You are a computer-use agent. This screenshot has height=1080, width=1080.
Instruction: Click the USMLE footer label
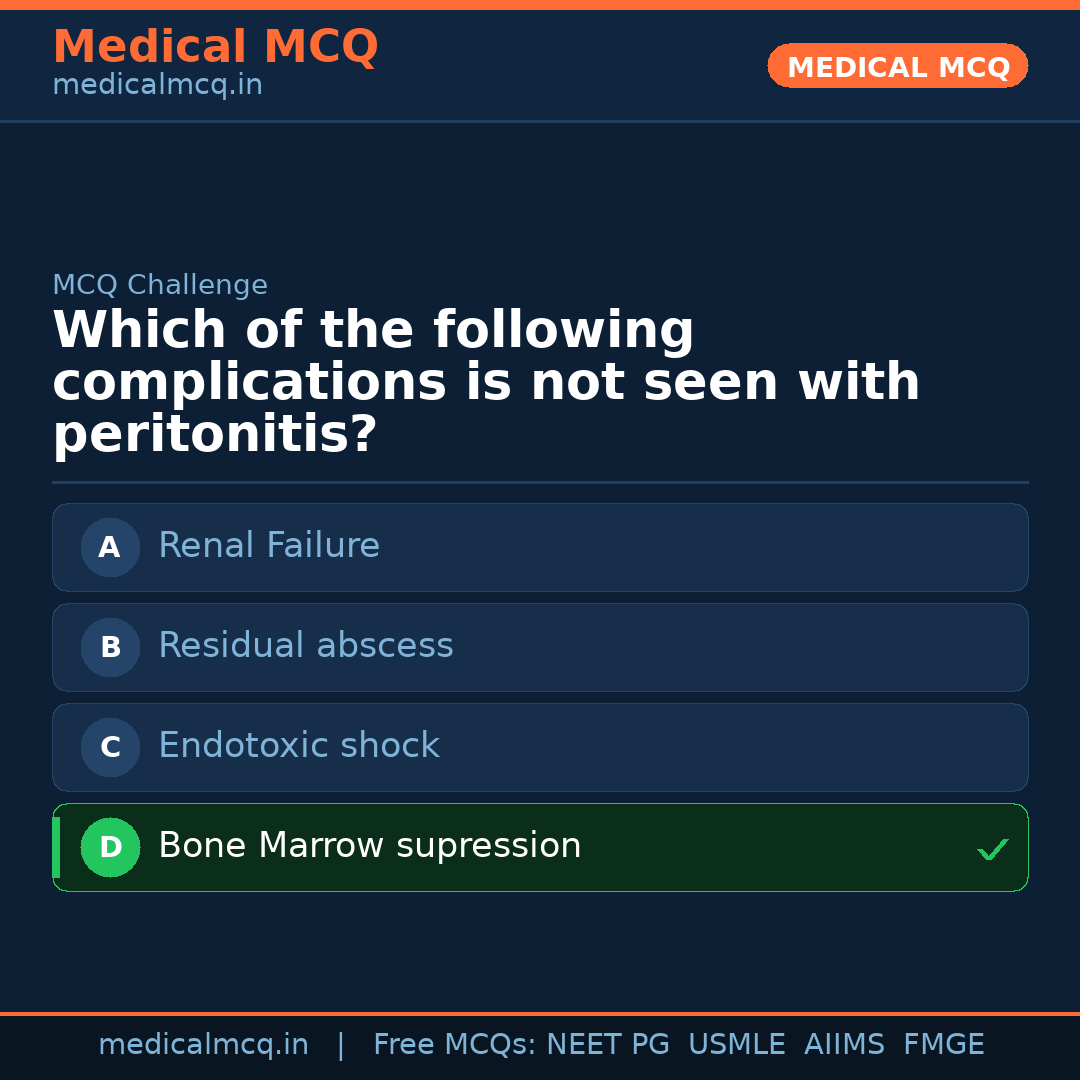click(x=737, y=1044)
